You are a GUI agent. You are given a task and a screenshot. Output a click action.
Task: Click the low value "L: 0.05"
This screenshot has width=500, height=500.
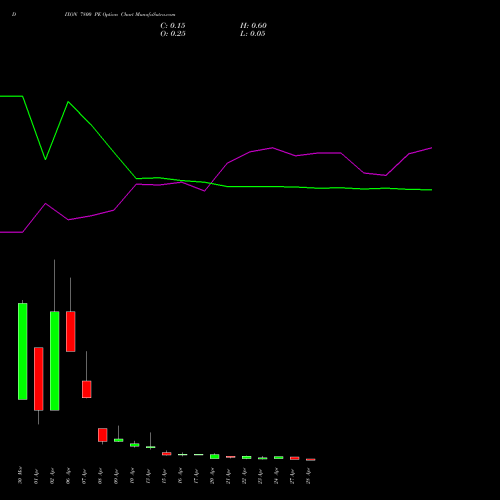pyautogui.click(x=253, y=34)
